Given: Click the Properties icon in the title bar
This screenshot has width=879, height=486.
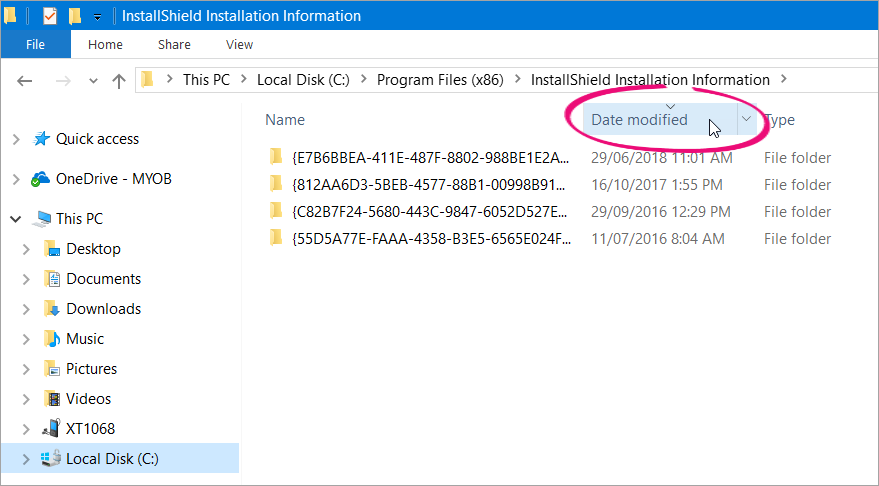Looking at the screenshot, I should 50,16.
